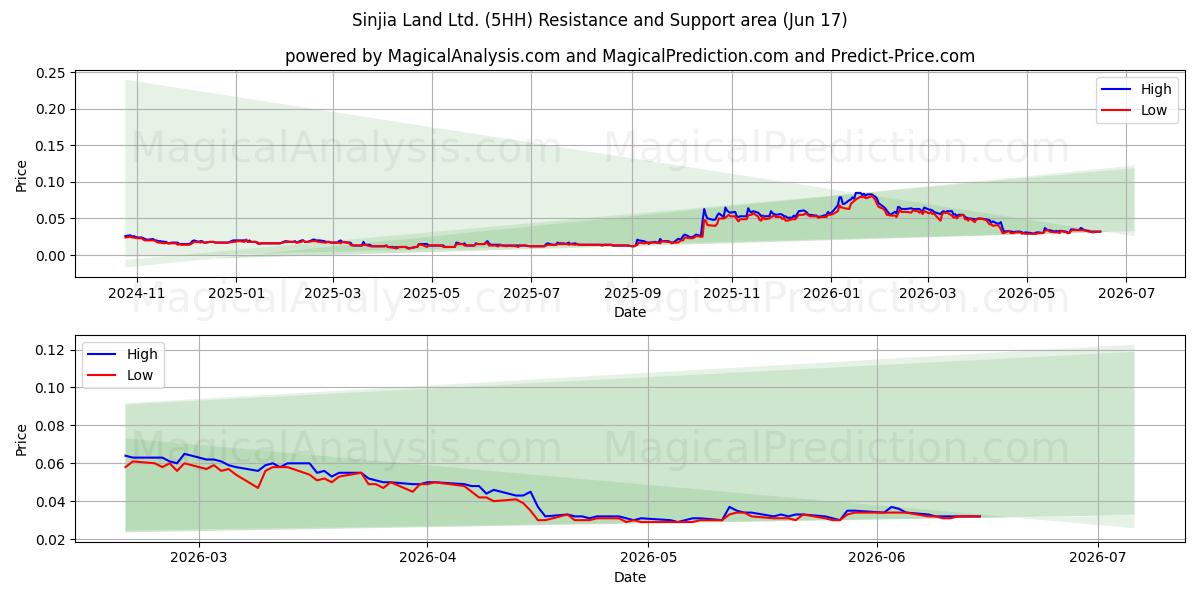Click the '0.08' y-axis tick in bottom chart
The image size is (1200, 600).
pos(50,426)
